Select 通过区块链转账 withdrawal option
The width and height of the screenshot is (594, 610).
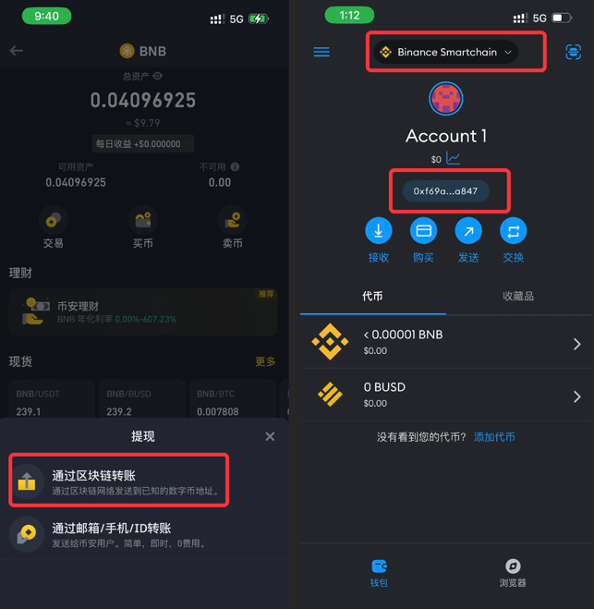[119, 481]
